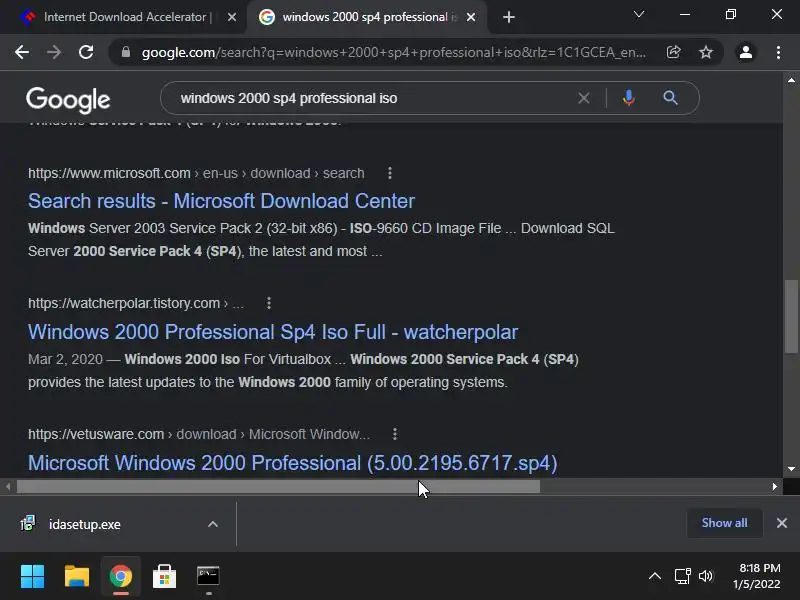
Task: Click the Chrome taskbar icon
Action: pos(120,577)
